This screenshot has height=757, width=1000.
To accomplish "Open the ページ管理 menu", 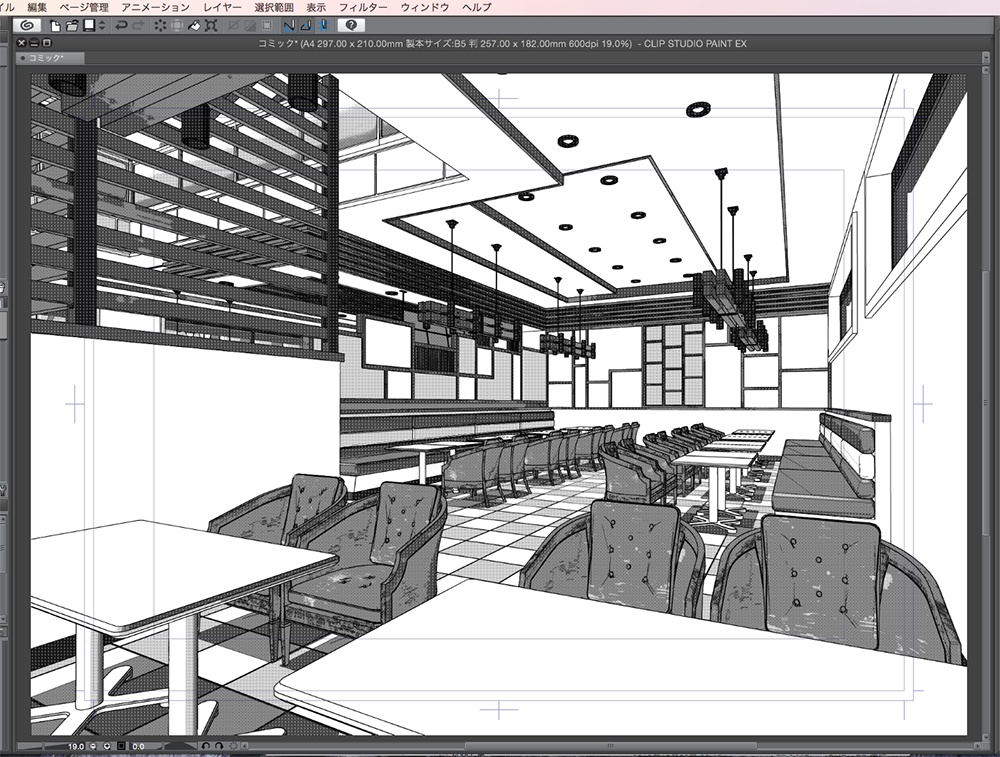I will [84, 8].
